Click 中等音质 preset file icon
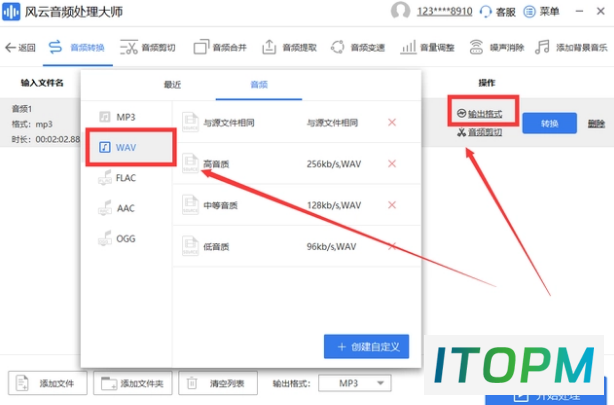The width and height of the screenshot is (614, 405). [190, 205]
